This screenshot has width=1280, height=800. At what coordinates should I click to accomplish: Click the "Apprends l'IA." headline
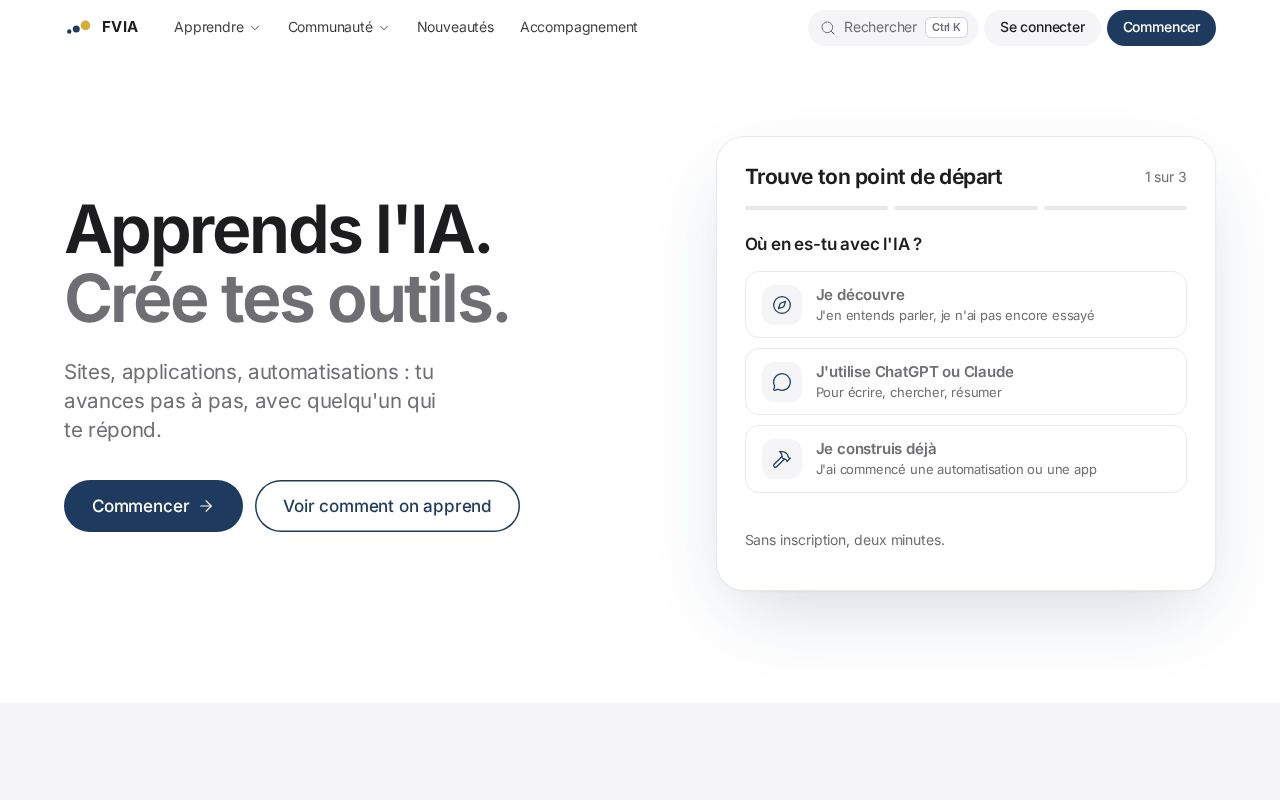click(x=277, y=229)
